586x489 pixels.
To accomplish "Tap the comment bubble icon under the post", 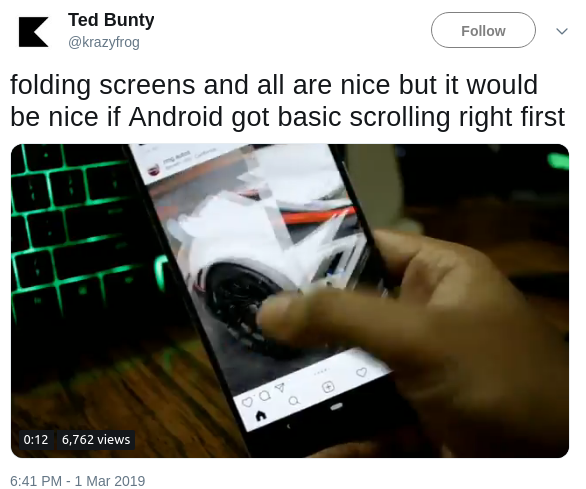I will click(265, 395).
